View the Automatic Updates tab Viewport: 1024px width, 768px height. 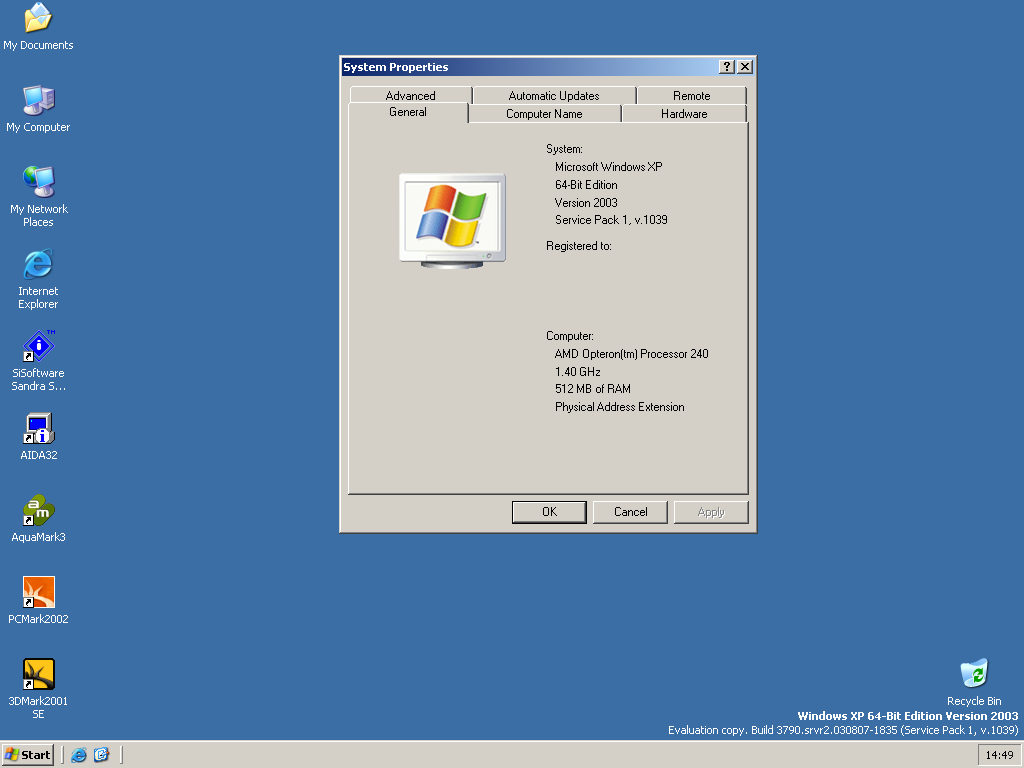point(552,95)
